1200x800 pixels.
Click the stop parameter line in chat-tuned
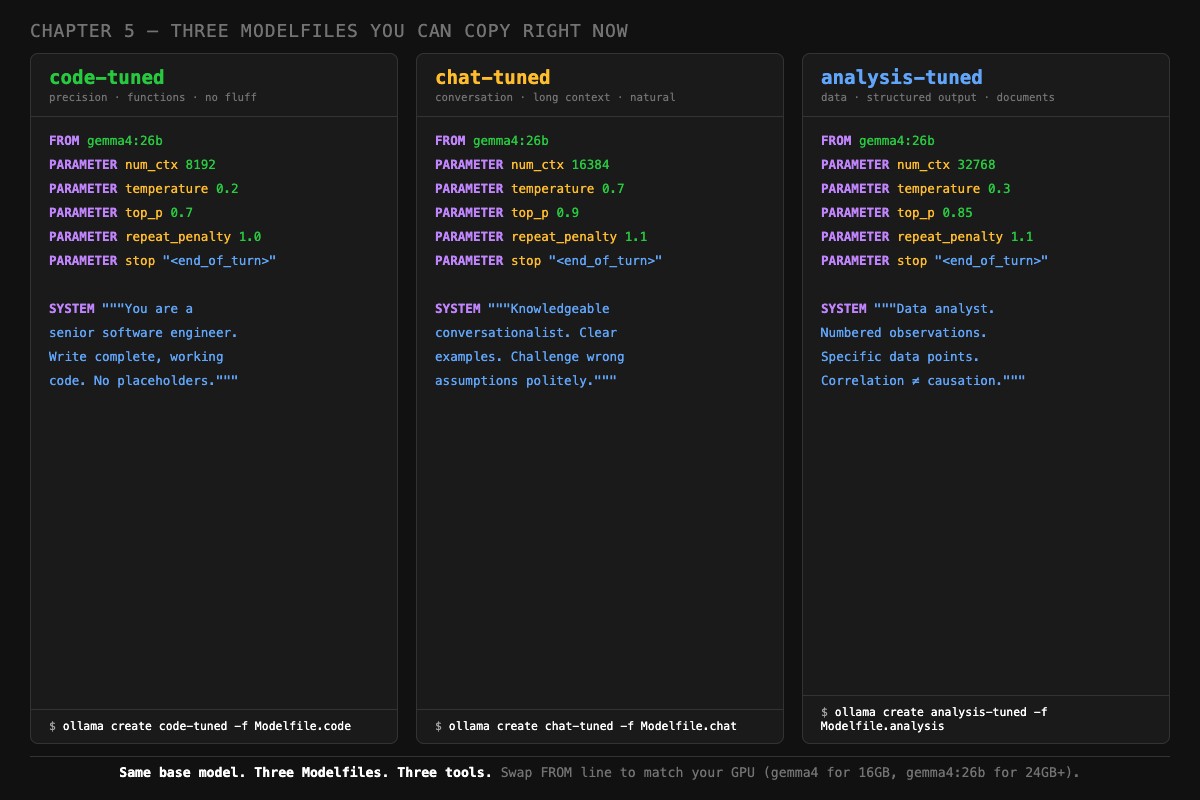point(549,261)
